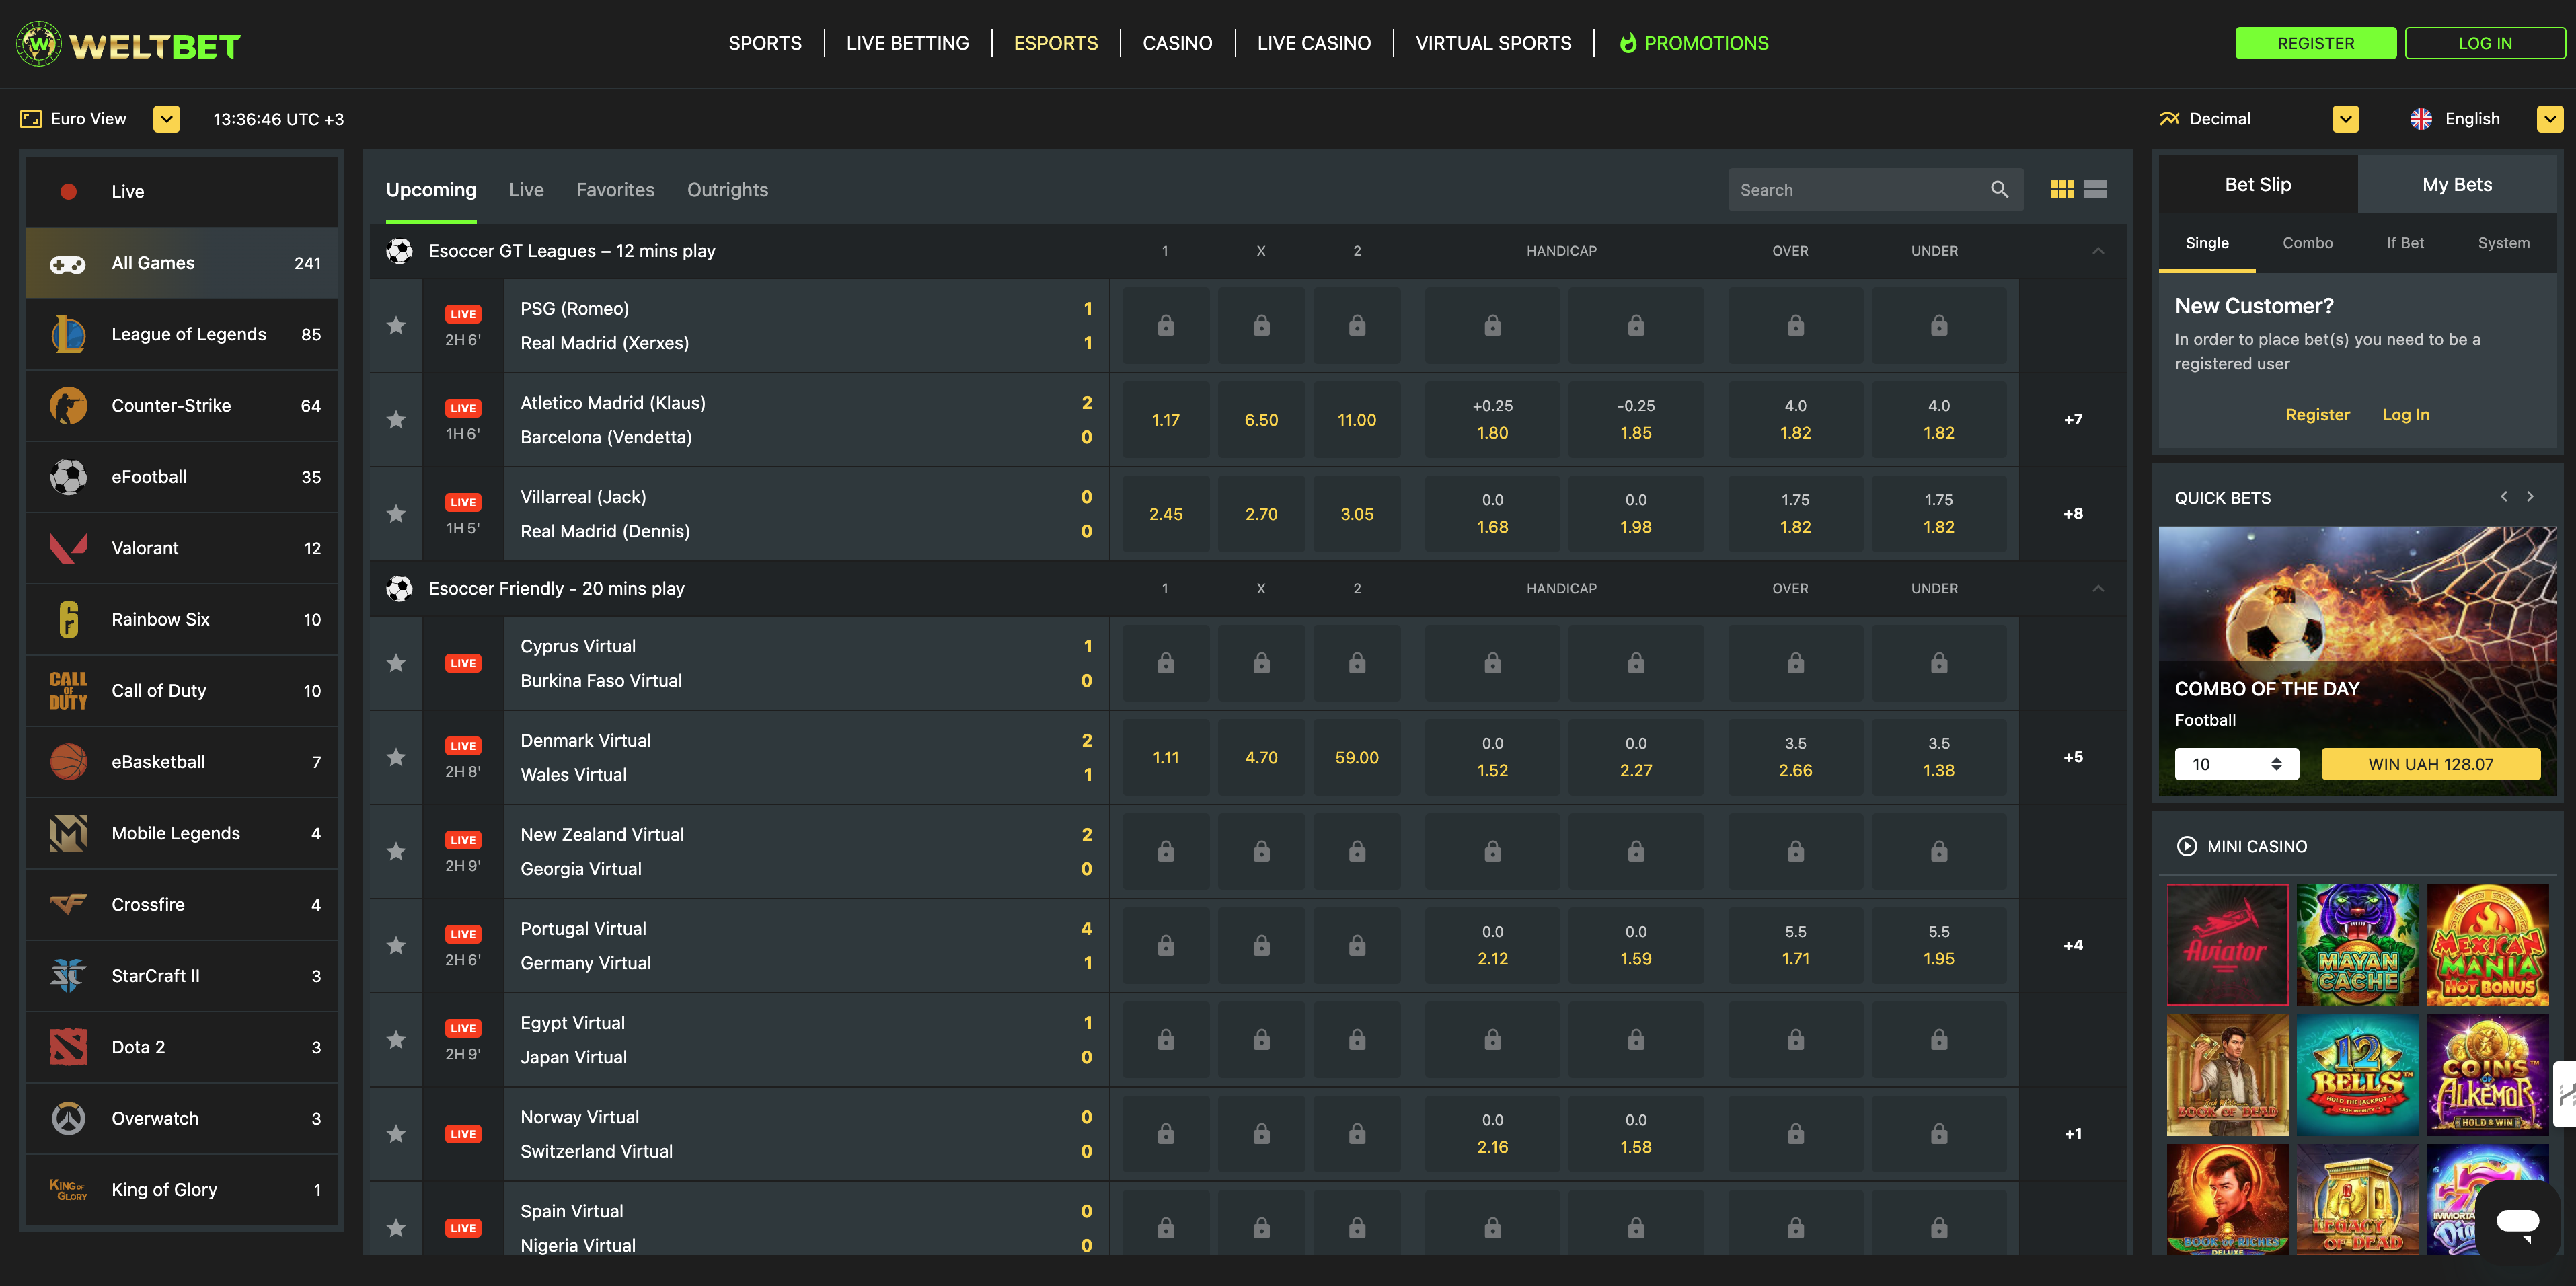Screen dimensions: 2576x1286
Task: Favorite the Villarreal (Jack) match
Action: (x=396, y=513)
